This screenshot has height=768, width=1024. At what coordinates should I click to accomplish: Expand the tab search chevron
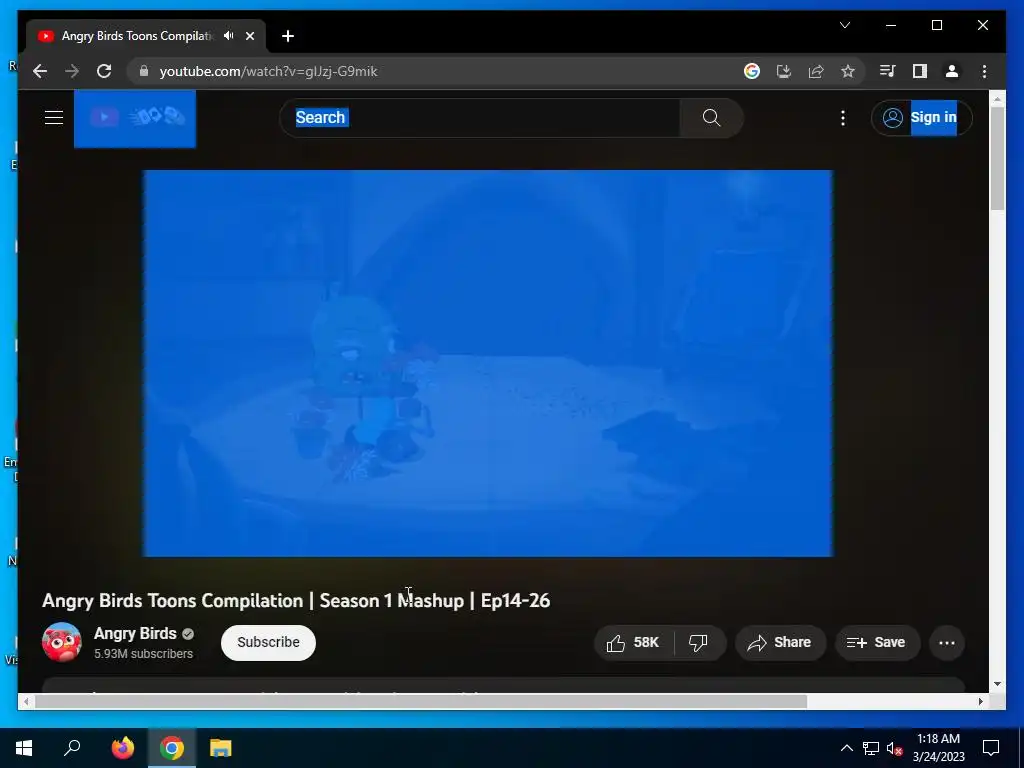tap(844, 25)
